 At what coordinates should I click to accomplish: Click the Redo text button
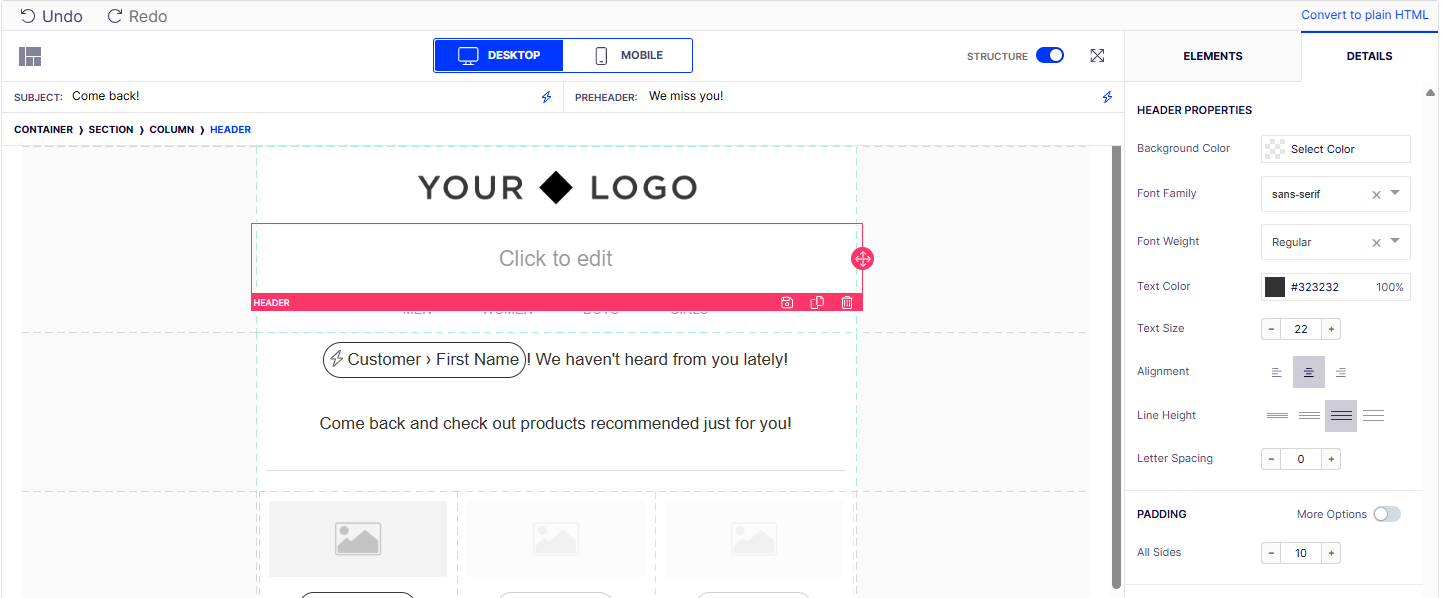coord(148,16)
